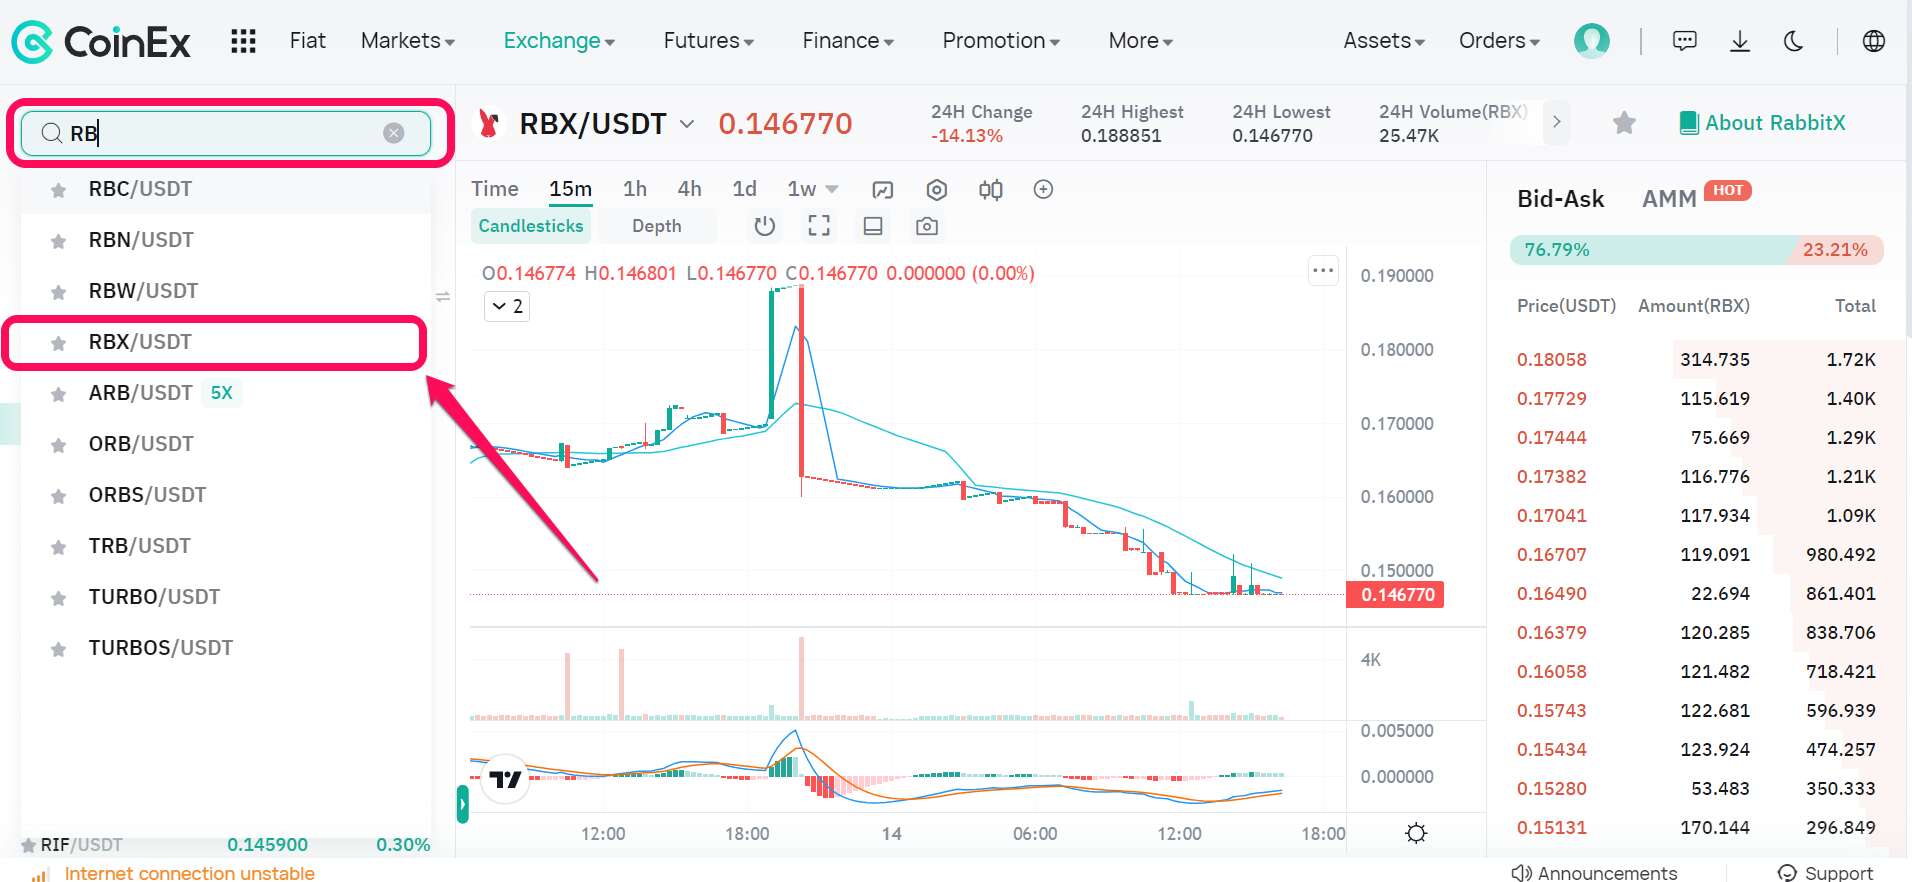Viewport: 1912px width, 882px height.
Task: Star the TURBO/USDT pair
Action: (59, 598)
